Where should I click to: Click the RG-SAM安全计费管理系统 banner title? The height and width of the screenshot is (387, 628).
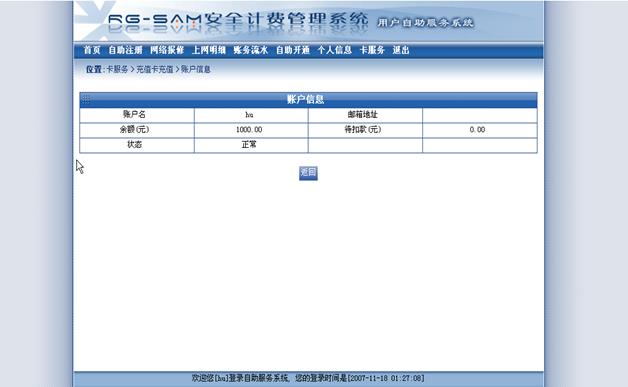238,20
